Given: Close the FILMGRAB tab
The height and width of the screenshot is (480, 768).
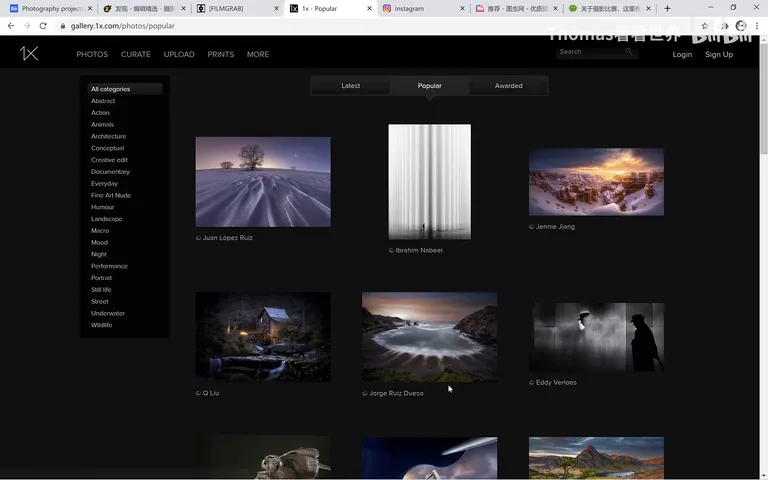Looking at the screenshot, I should pos(276,8).
